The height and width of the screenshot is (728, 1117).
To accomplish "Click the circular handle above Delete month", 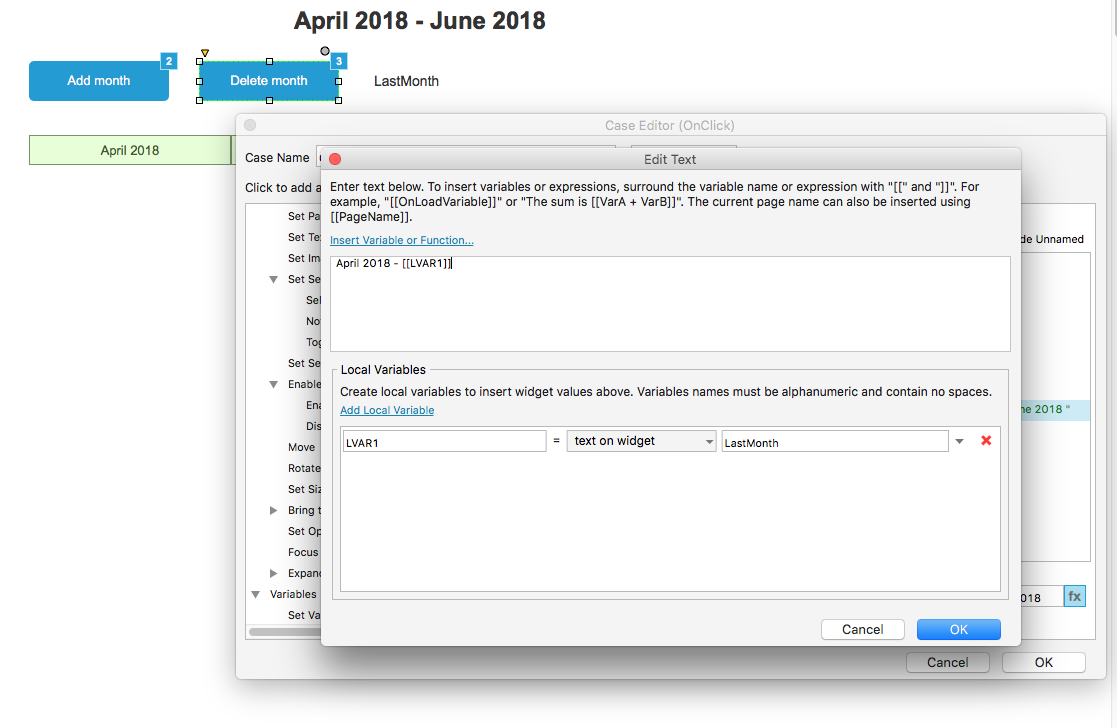I will tap(325, 51).
